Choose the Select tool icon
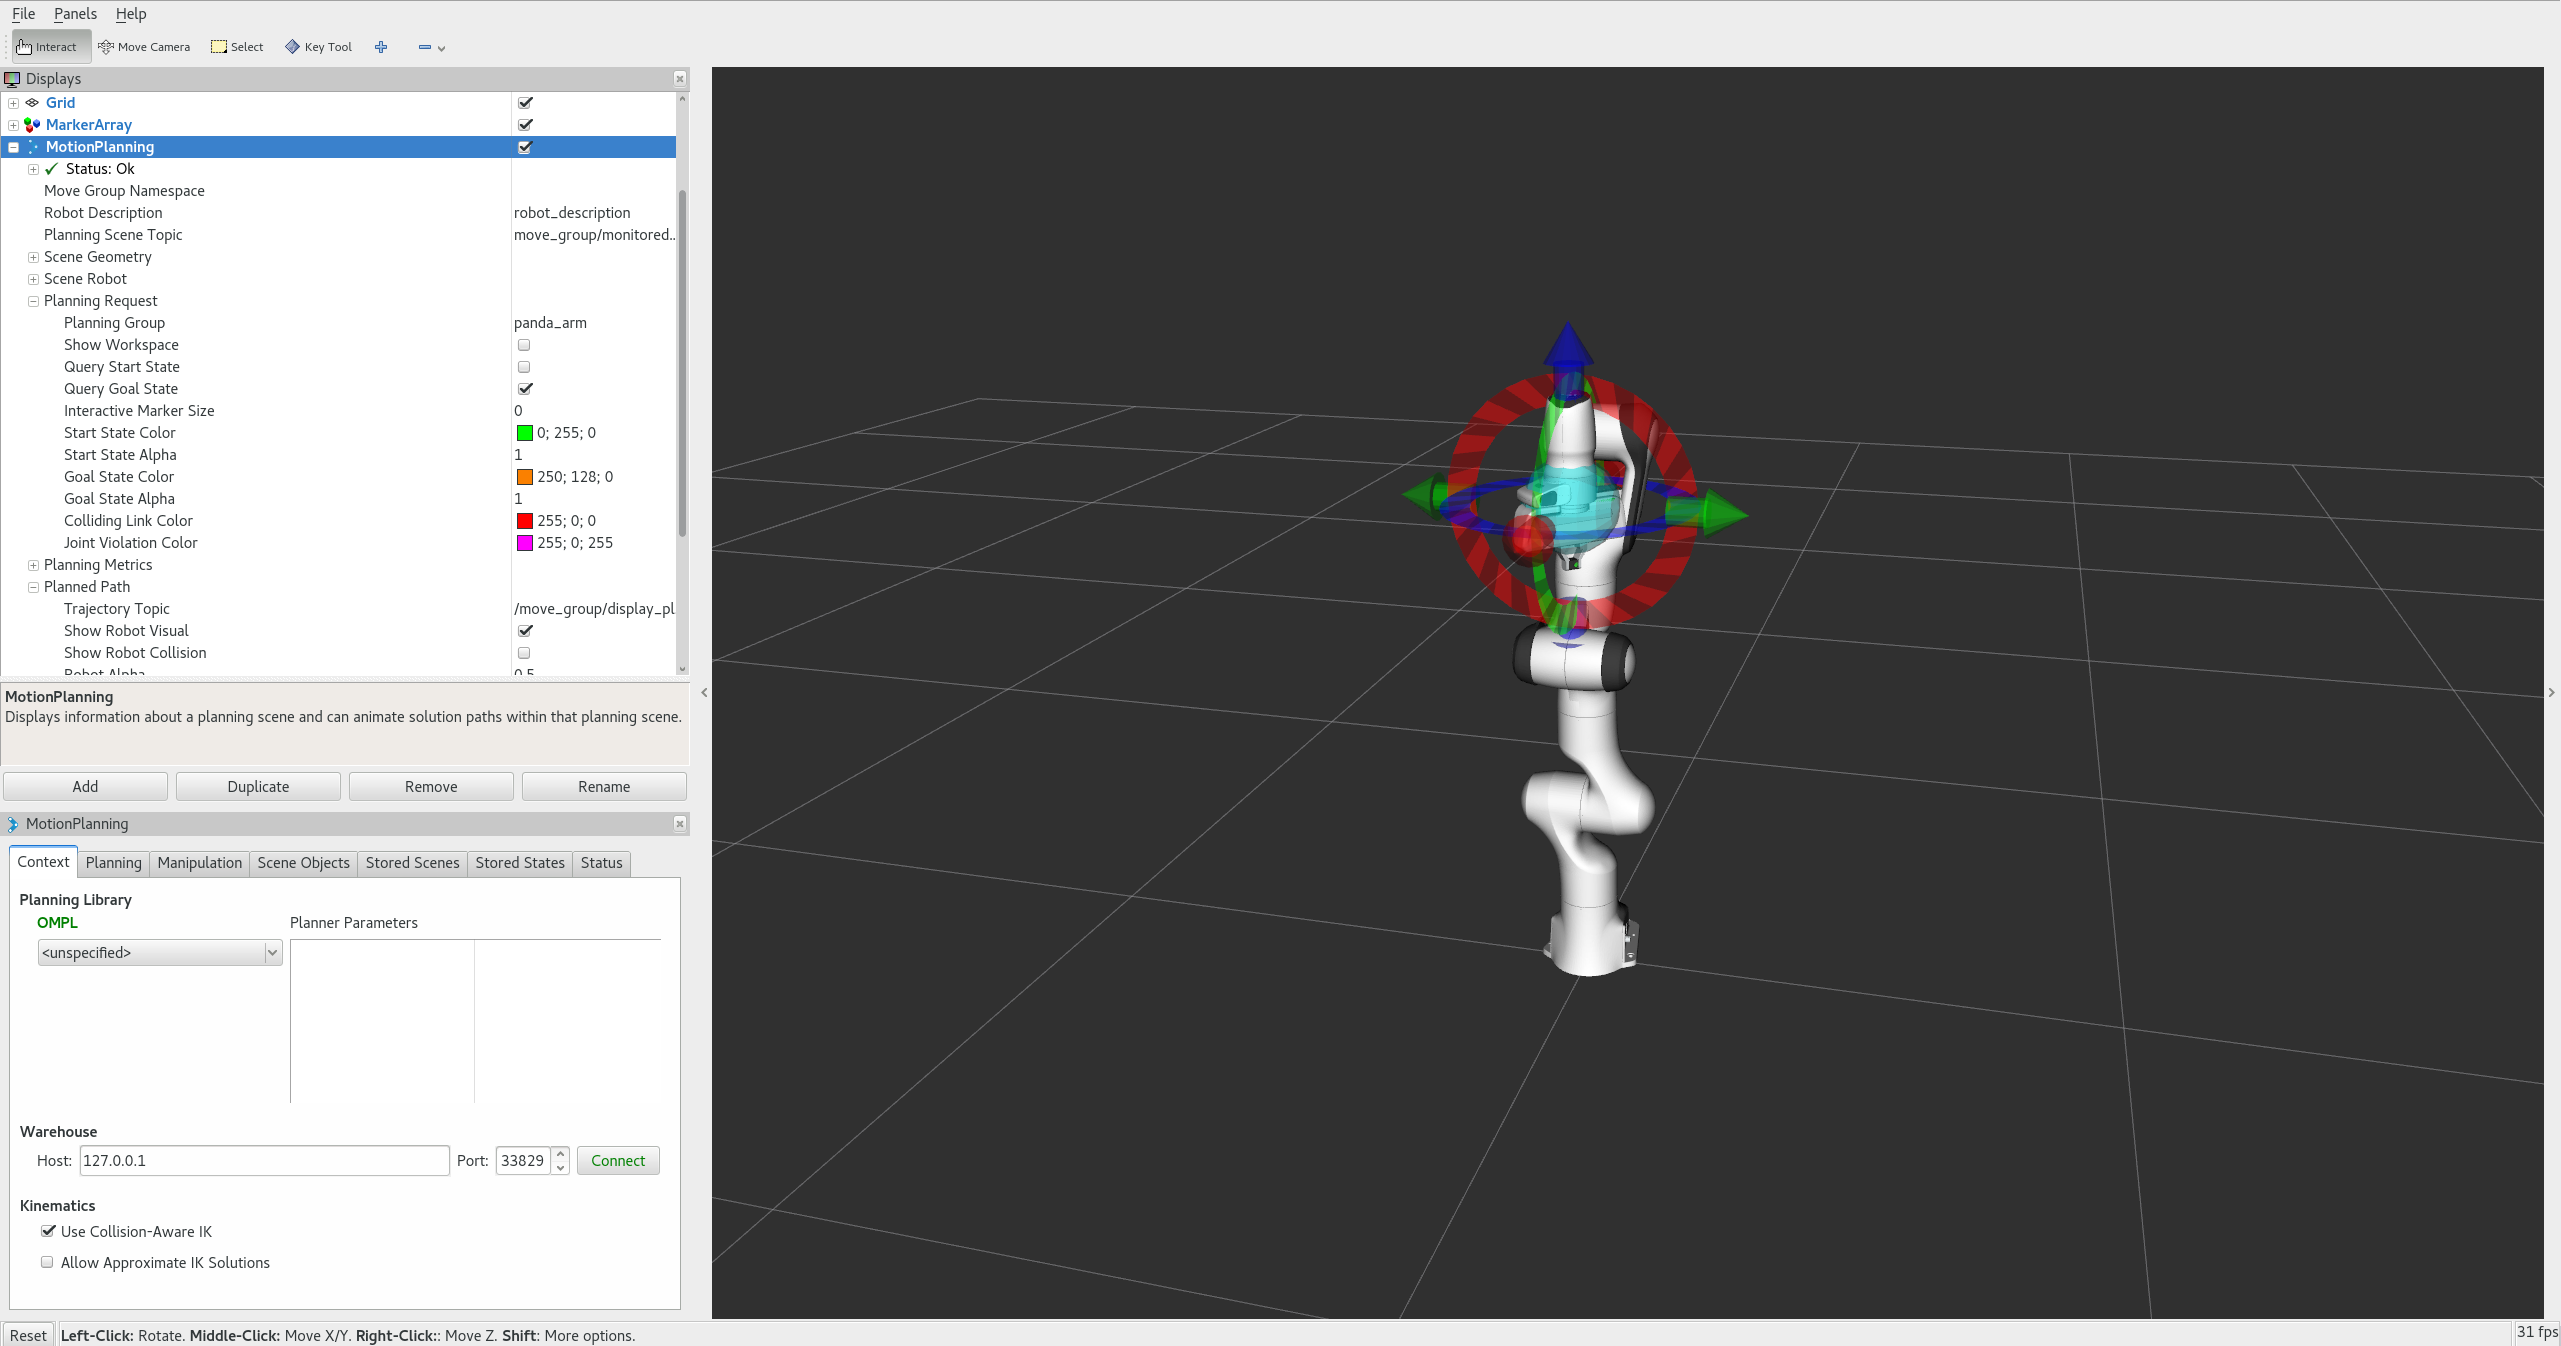This screenshot has height=1346, width=2561. click(219, 47)
